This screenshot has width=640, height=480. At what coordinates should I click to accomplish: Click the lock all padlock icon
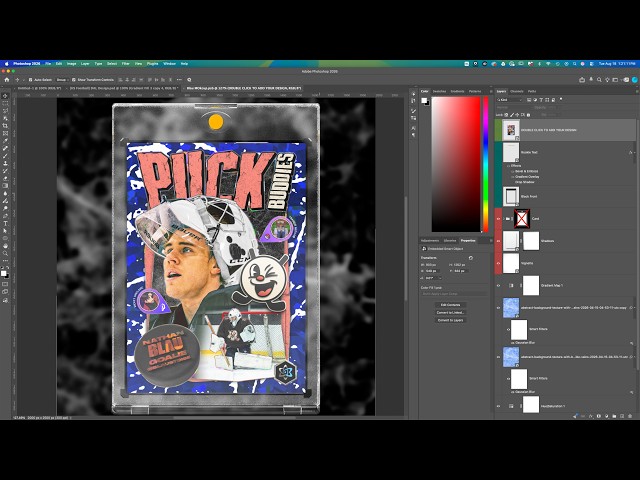pyautogui.click(x=528, y=115)
